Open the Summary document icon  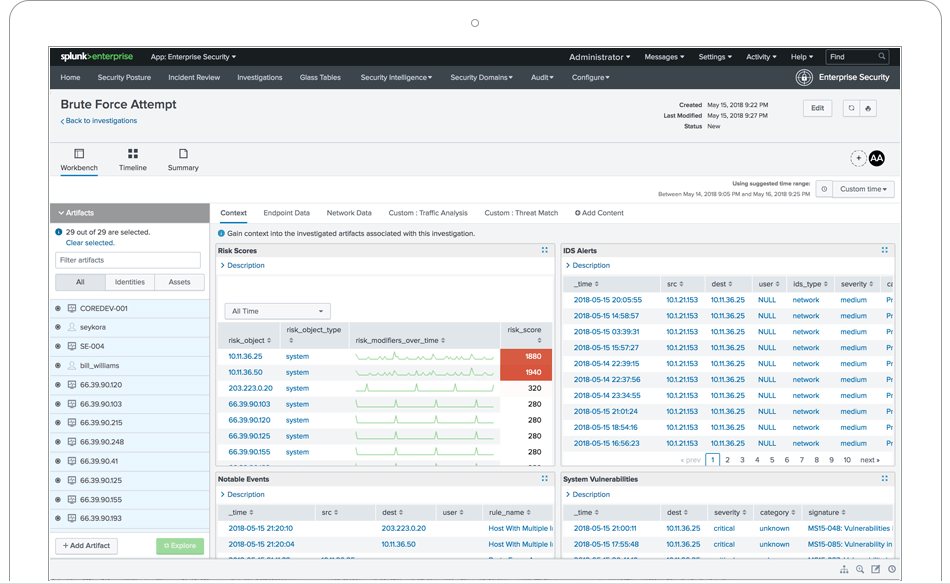click(183, 153)
